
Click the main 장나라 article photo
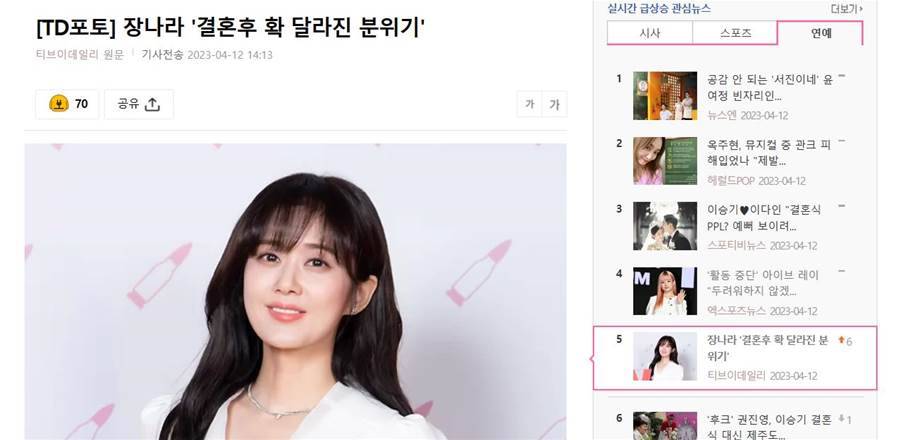(295, 291)
